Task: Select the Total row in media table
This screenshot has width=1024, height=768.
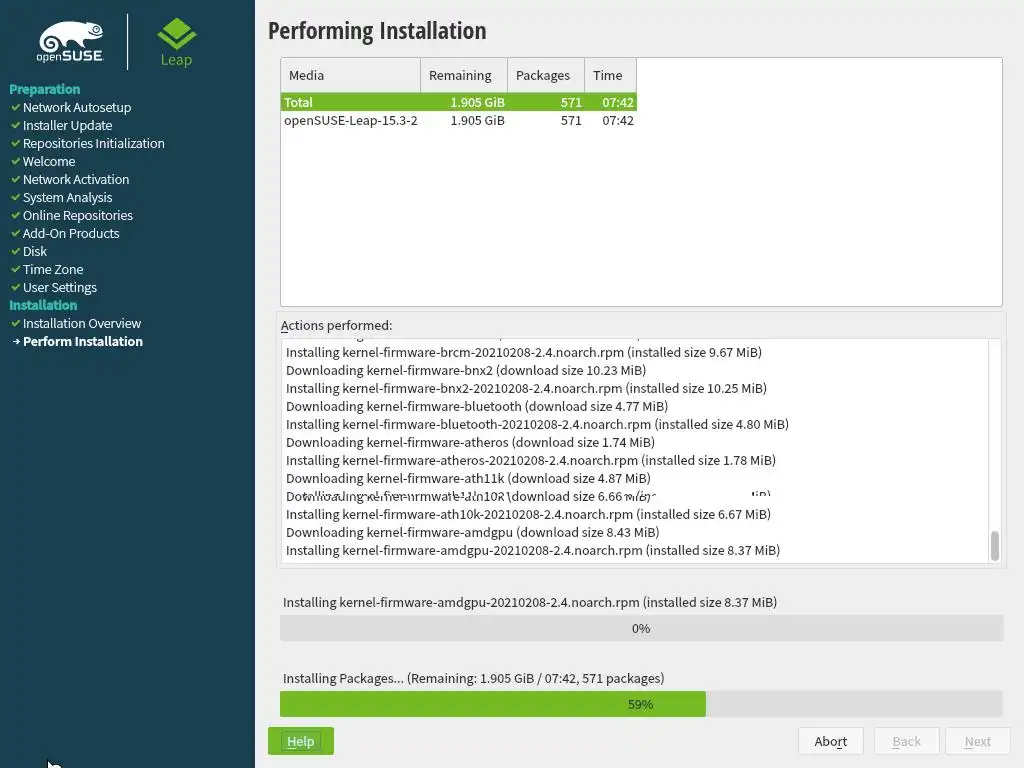Action: click(458, 102)
